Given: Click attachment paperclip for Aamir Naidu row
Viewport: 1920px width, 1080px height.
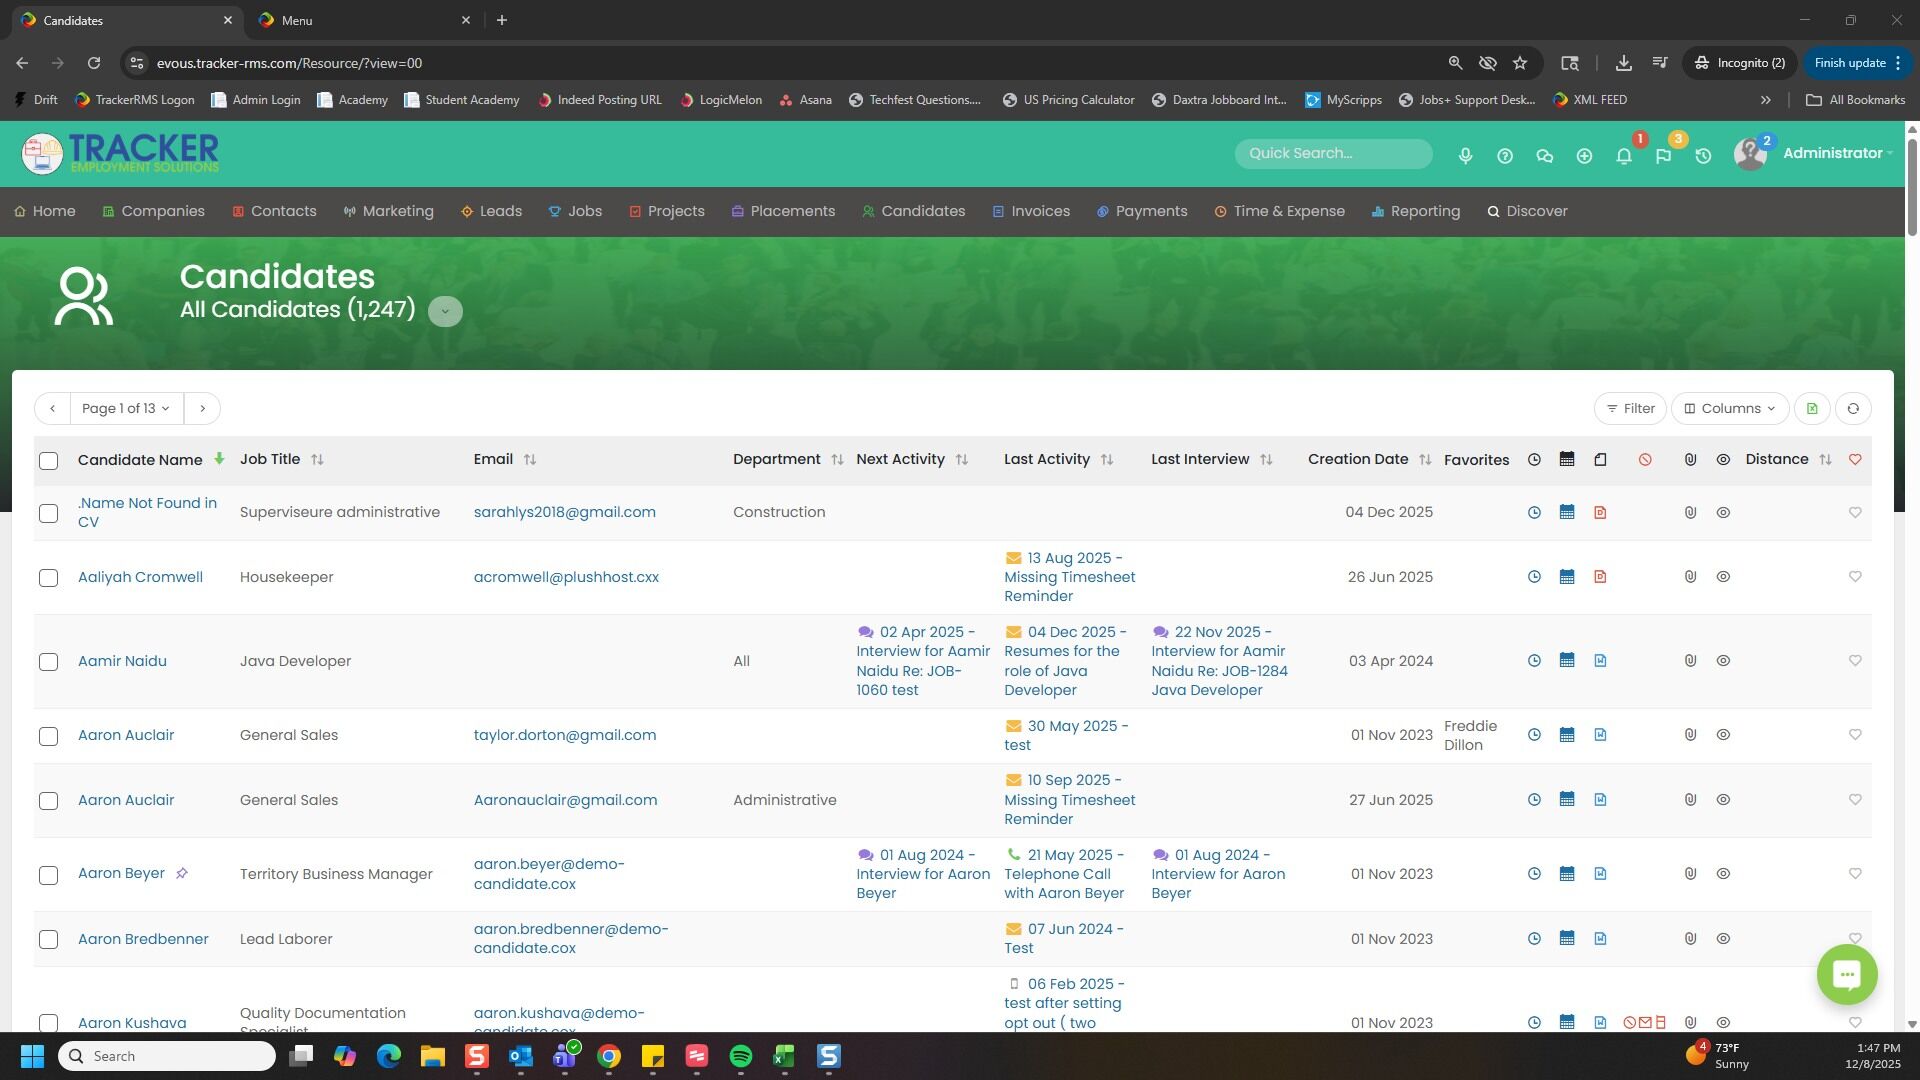Looking at the screenshot, I should (1690, 661).
